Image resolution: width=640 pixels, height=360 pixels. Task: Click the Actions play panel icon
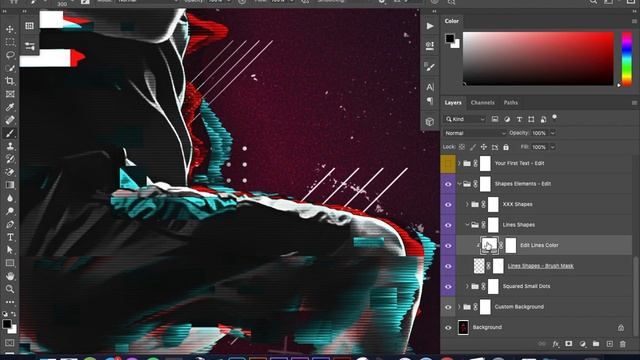pos(430,26)
